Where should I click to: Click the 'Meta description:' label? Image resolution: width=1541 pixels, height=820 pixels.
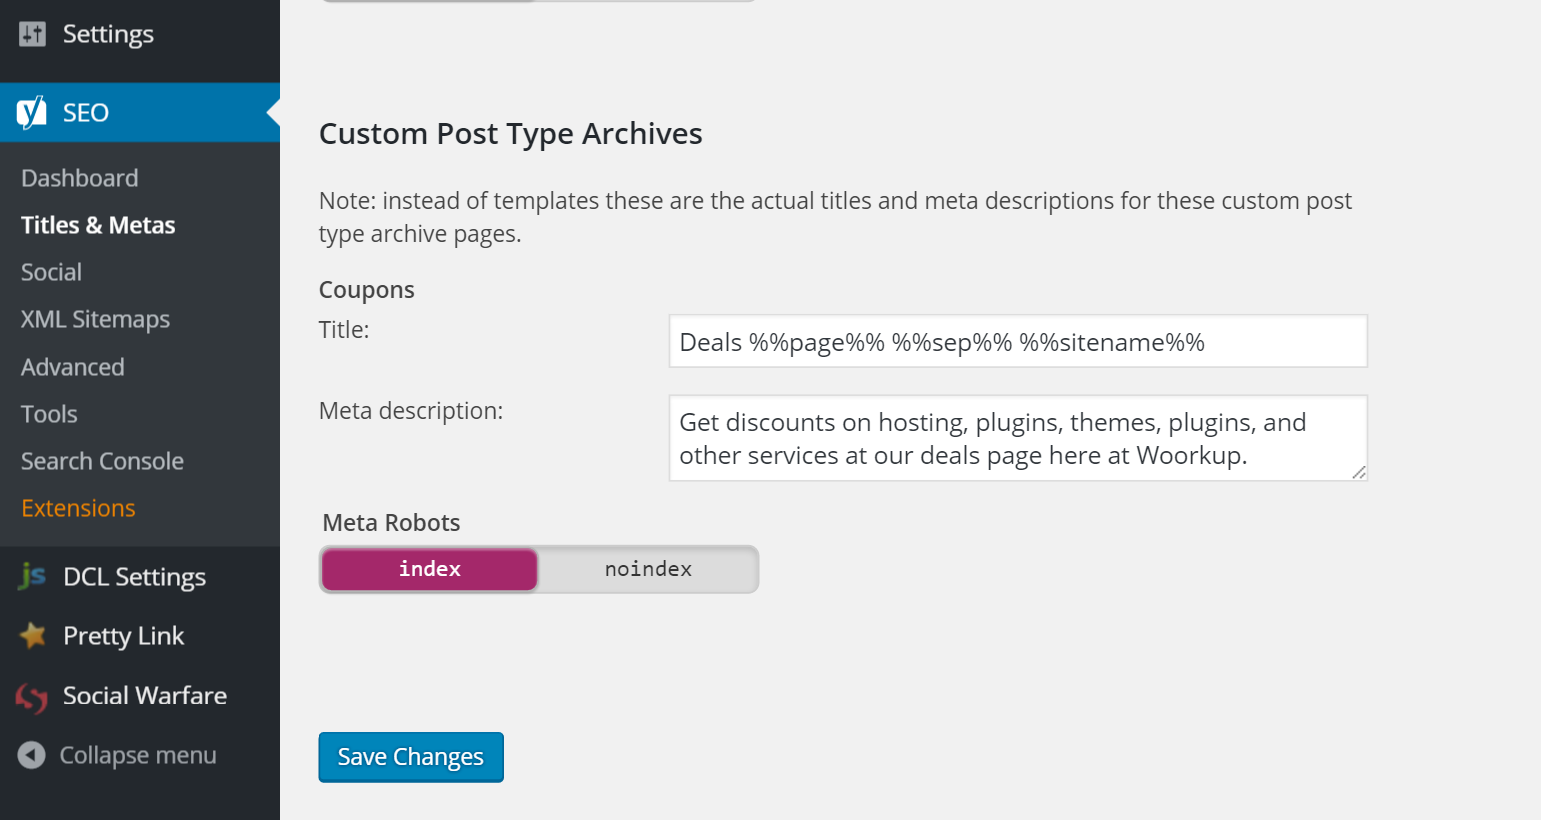(411, 411)
